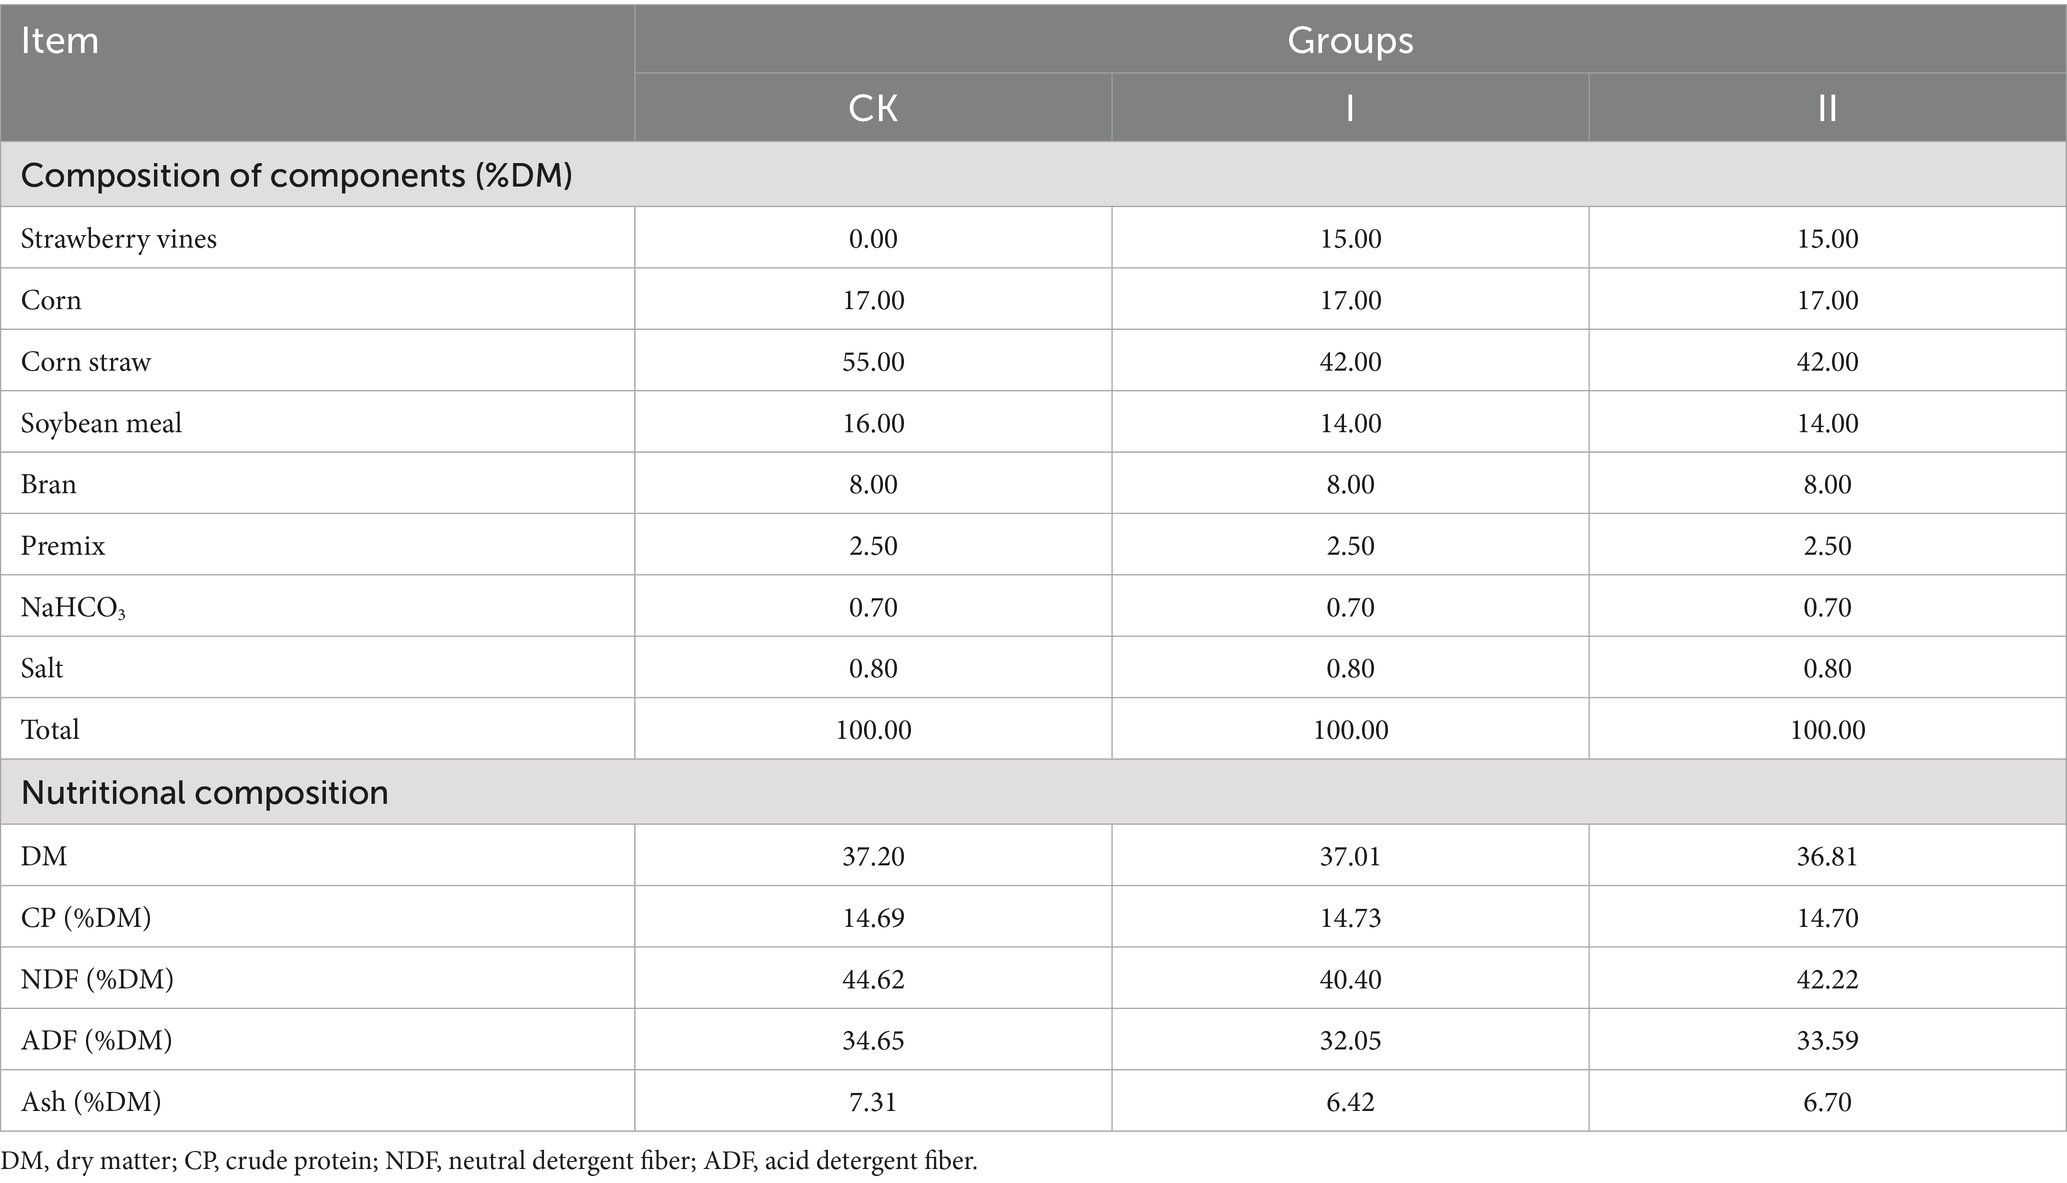Select the group II column header
The height and width of the screenshot is (1183, 2067).
pos(1827,108)
